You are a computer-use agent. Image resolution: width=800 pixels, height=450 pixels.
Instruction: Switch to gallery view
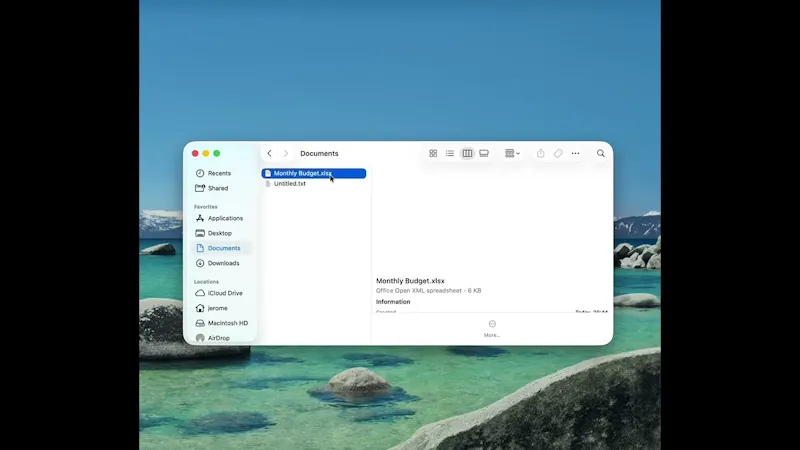coord(484,153)
